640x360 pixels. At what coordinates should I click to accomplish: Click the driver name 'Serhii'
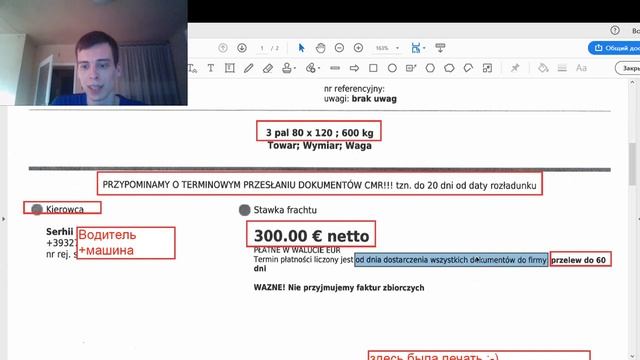60,232
